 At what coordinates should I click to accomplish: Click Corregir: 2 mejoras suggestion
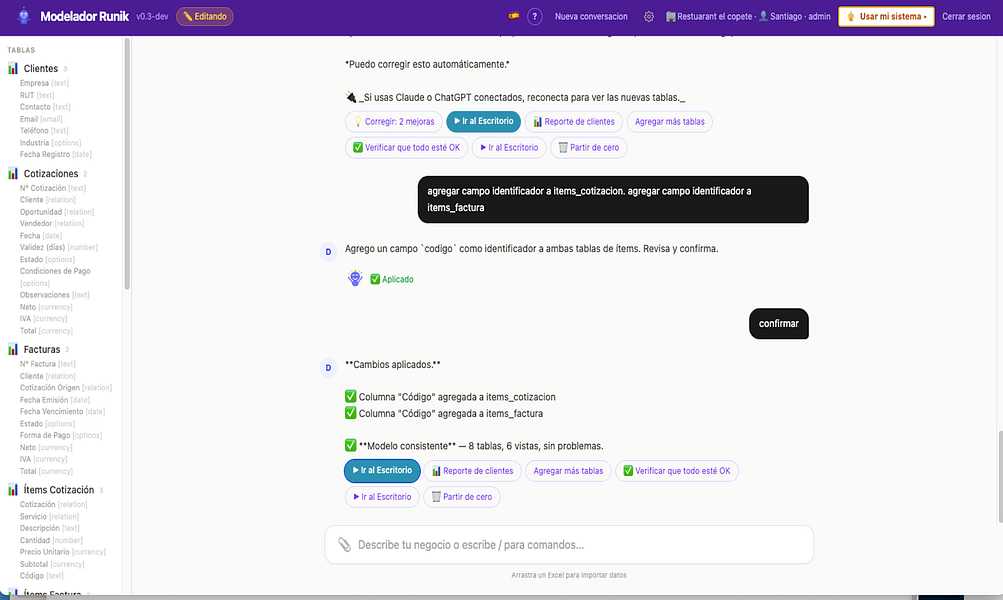click(x=393, y=122)
